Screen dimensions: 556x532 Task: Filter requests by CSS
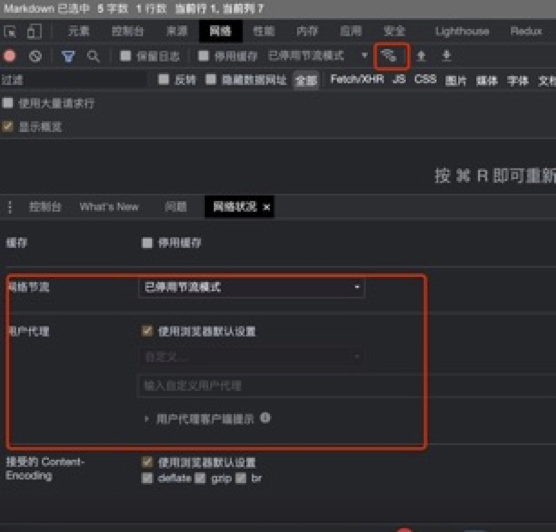coord(426,79)
